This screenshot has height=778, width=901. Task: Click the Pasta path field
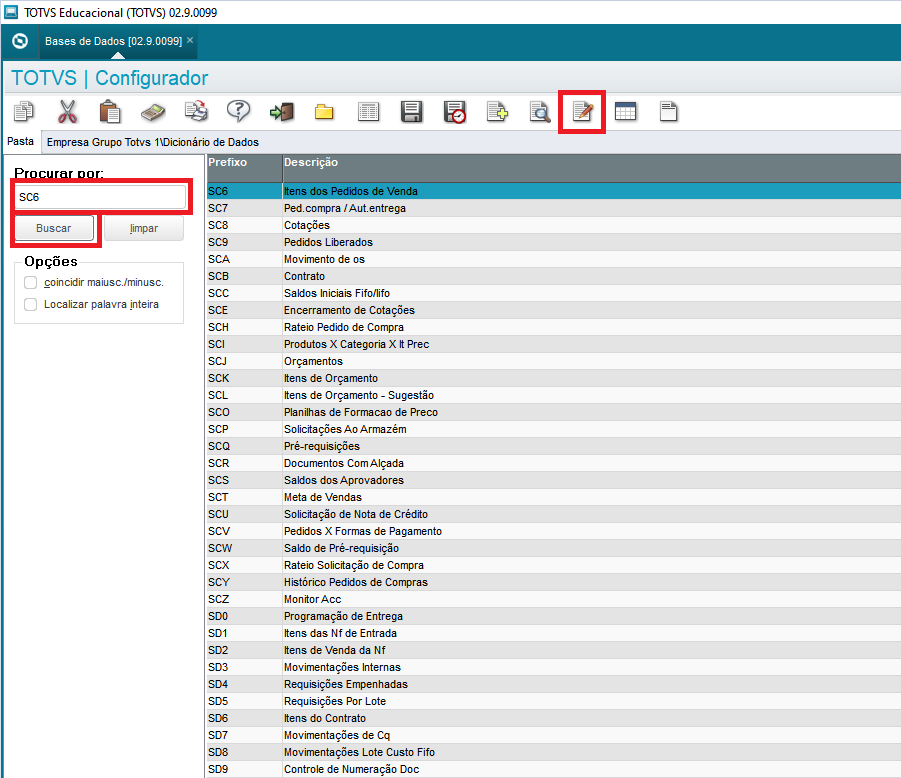point(471,142)
